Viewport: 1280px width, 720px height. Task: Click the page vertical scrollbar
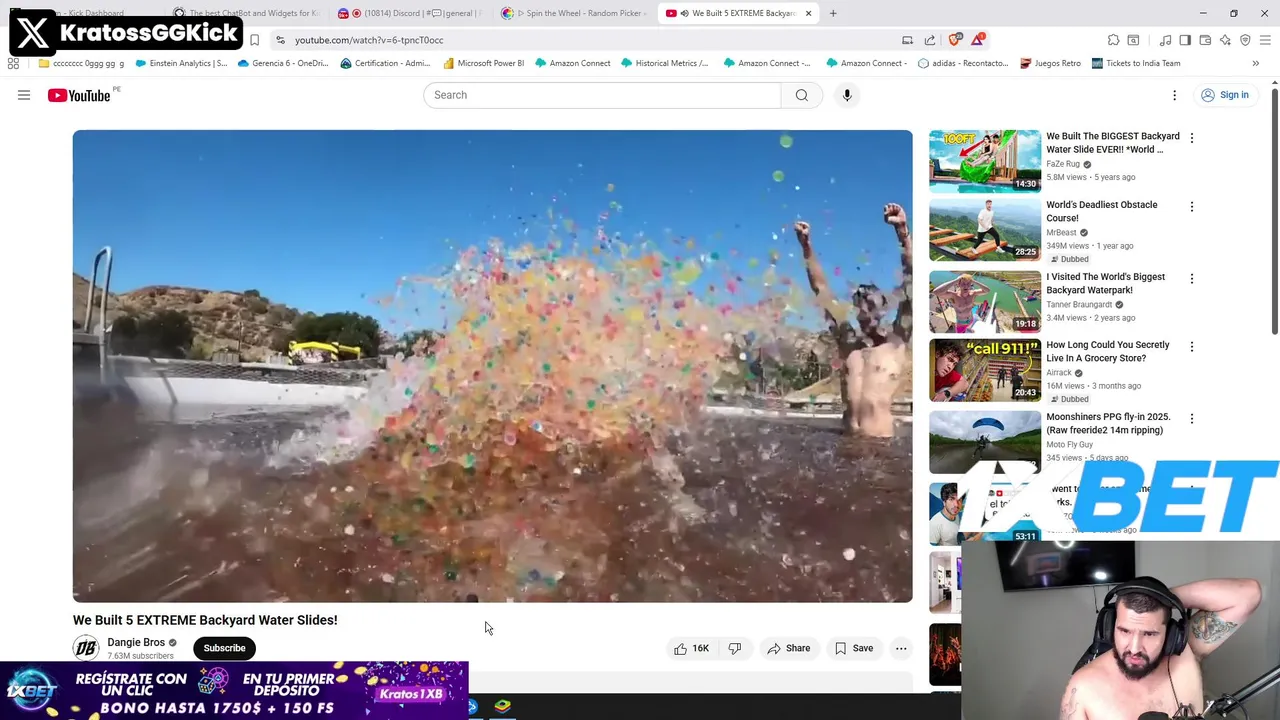[1275, 210]
